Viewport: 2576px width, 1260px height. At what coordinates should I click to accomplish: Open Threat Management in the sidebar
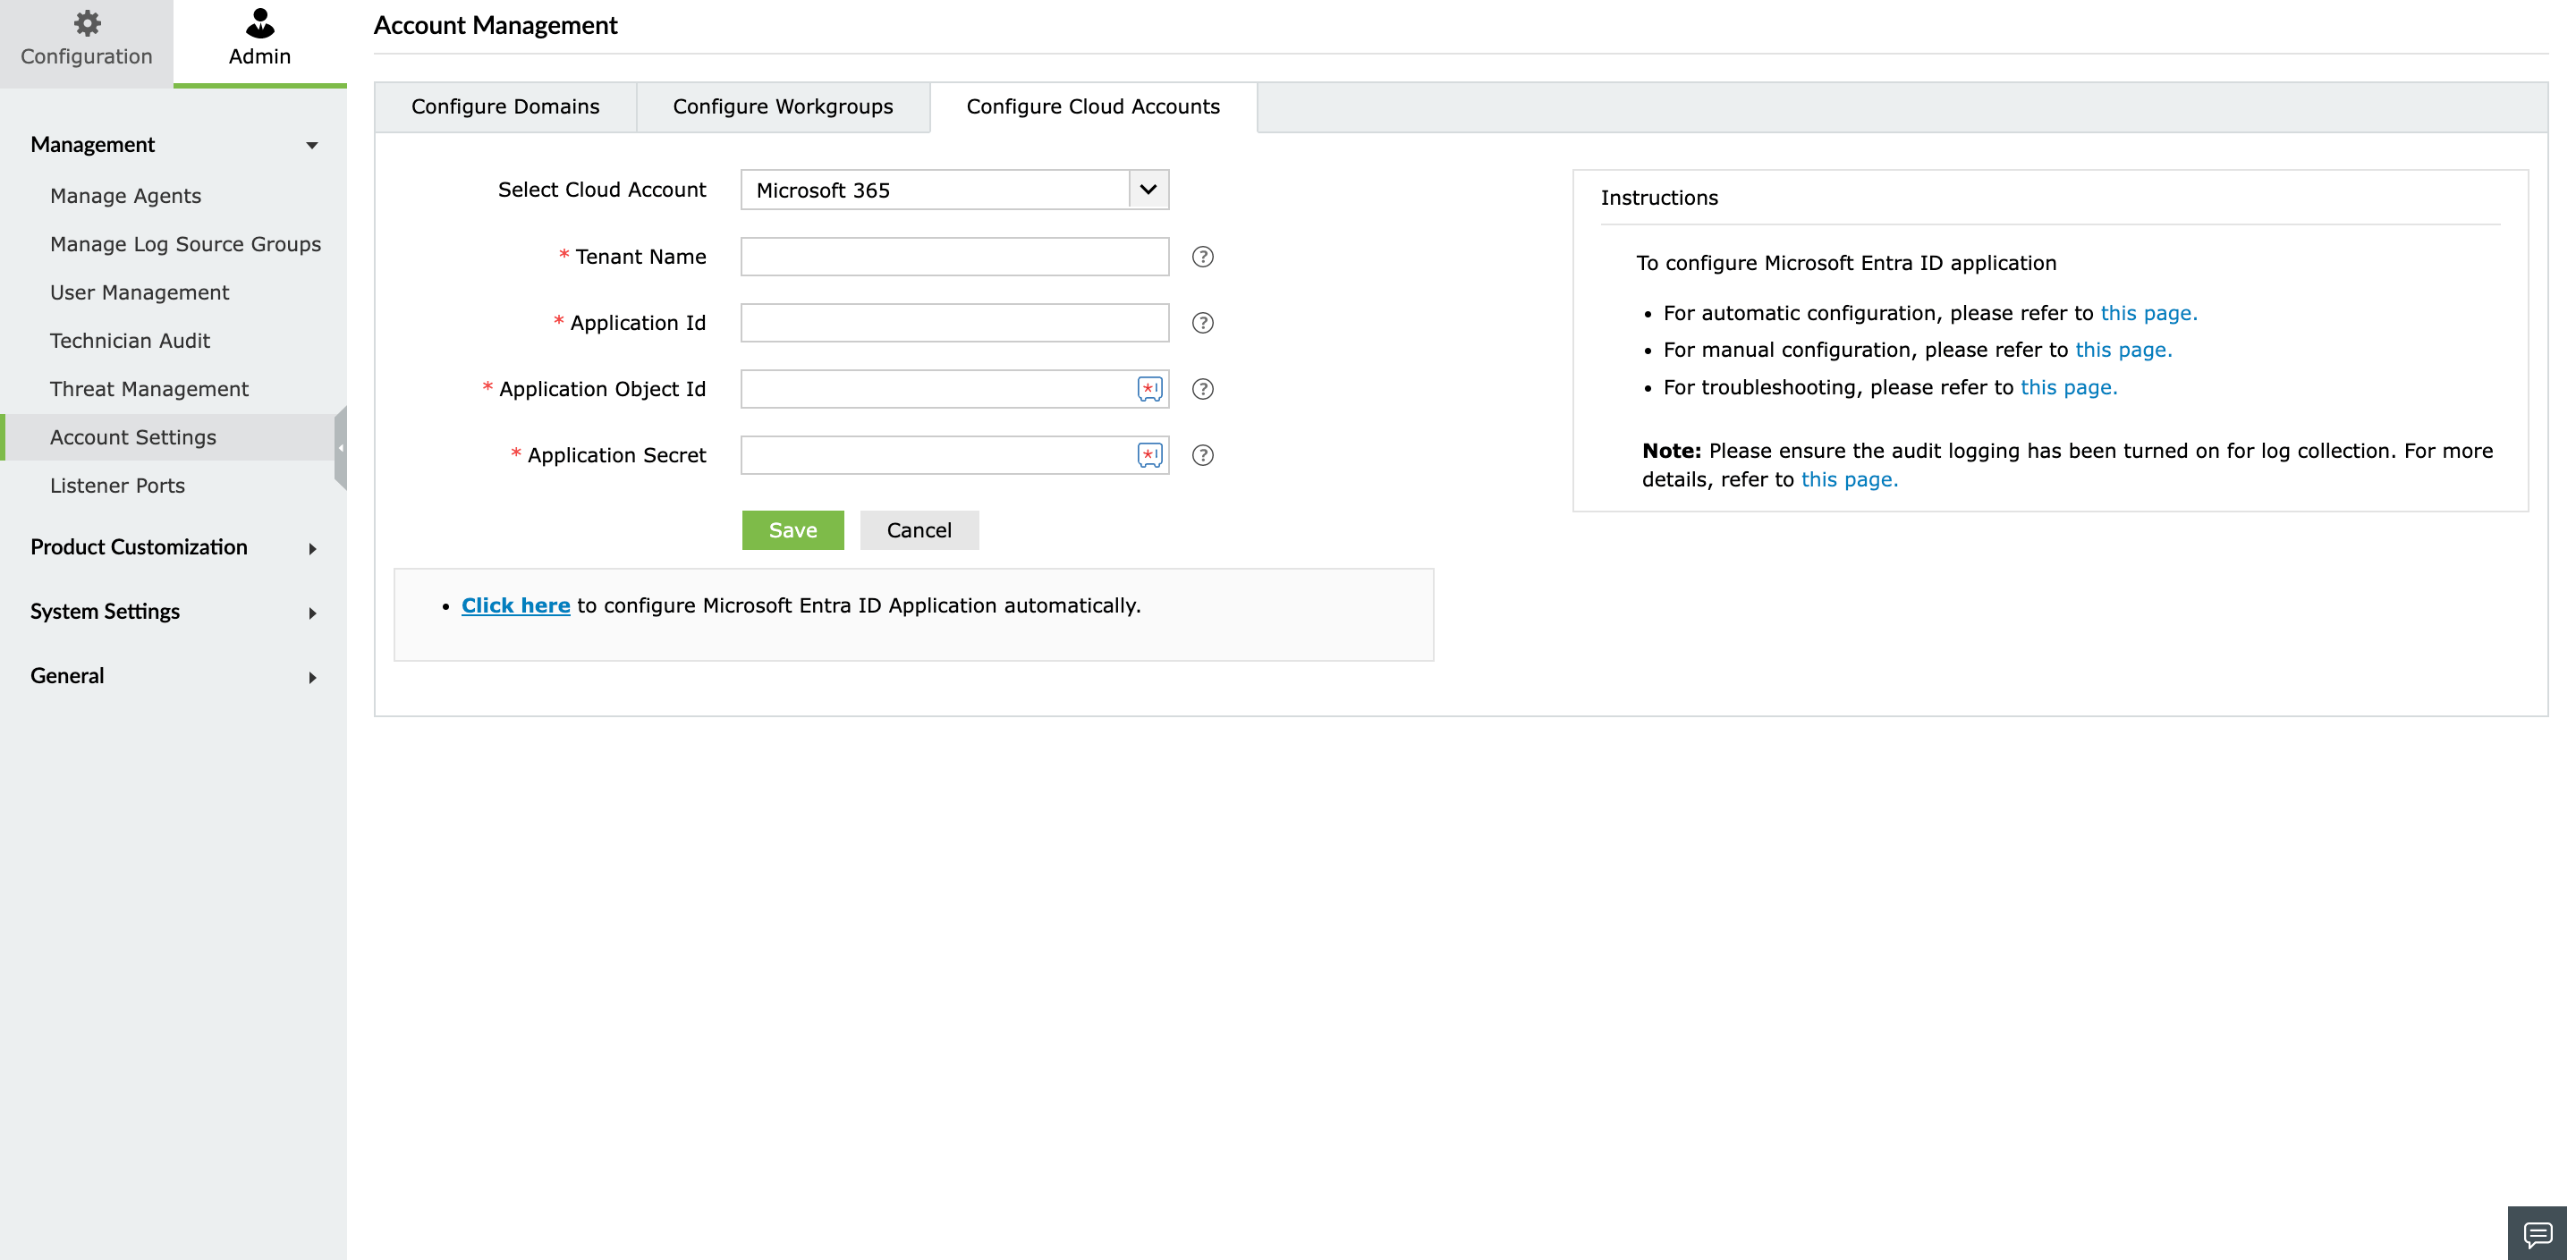149,389
